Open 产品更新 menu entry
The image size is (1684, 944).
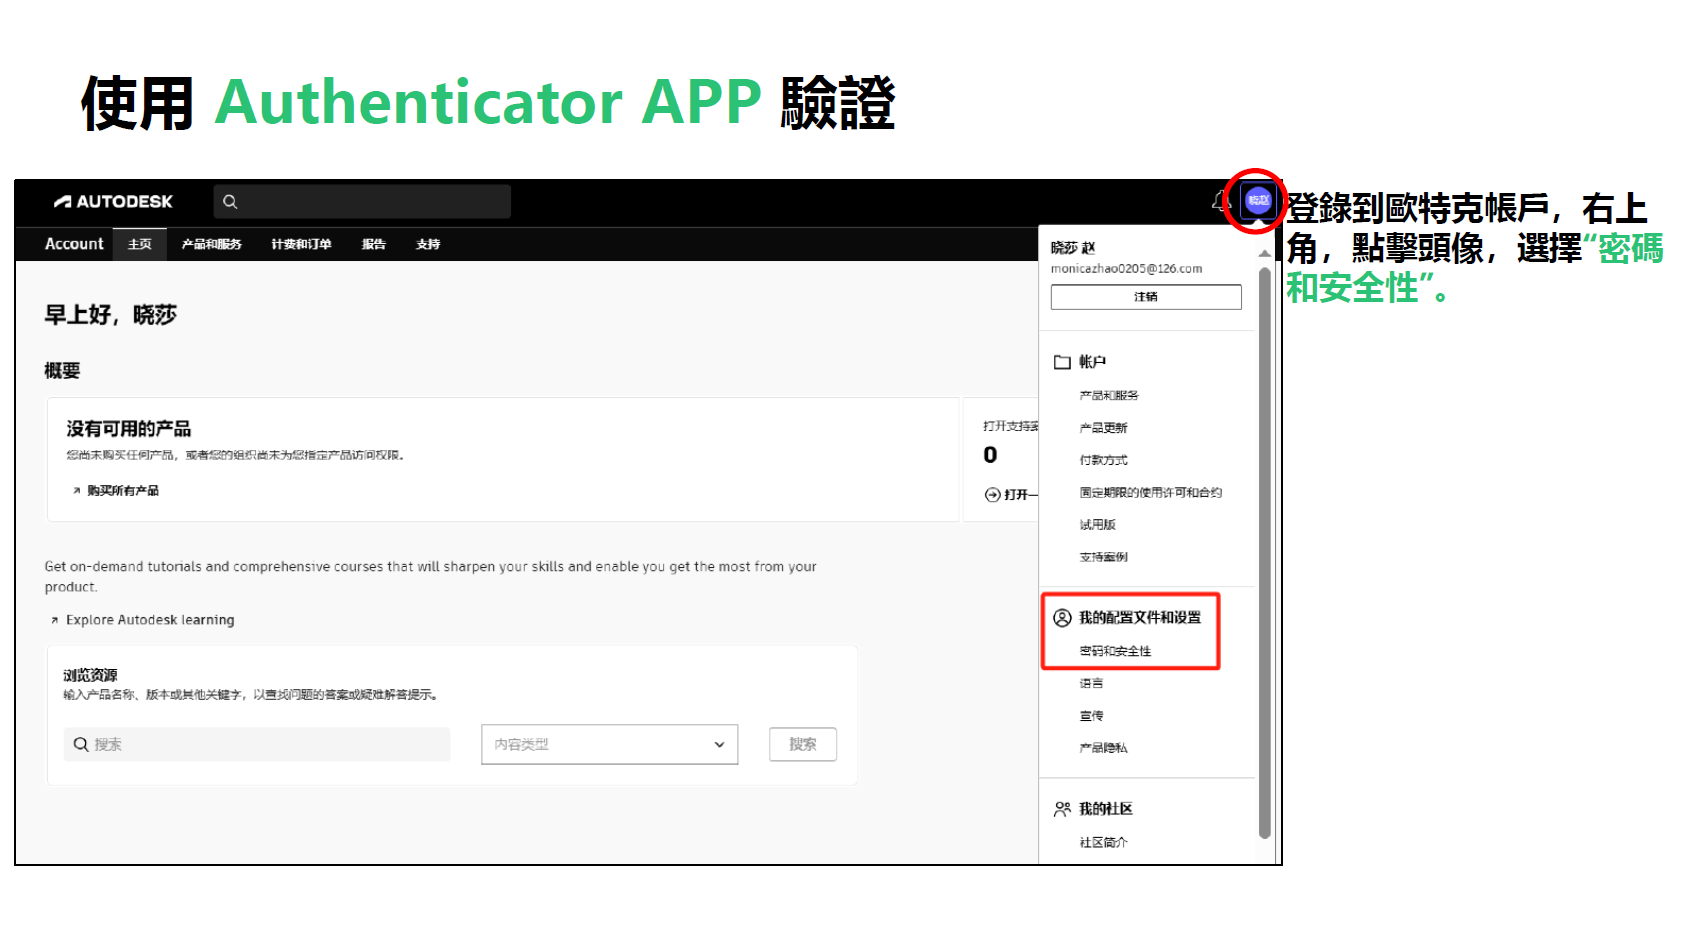[x=1103, y=428]
